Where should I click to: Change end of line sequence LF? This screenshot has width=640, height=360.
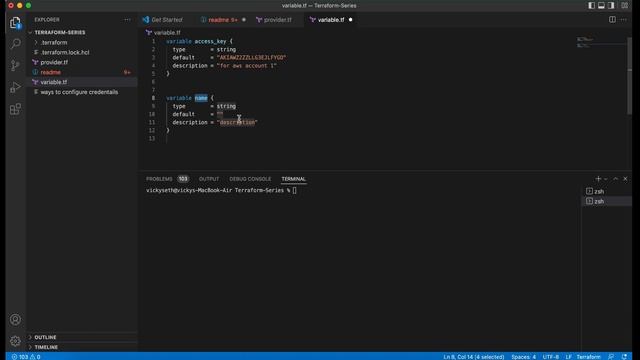pos(568,357)
